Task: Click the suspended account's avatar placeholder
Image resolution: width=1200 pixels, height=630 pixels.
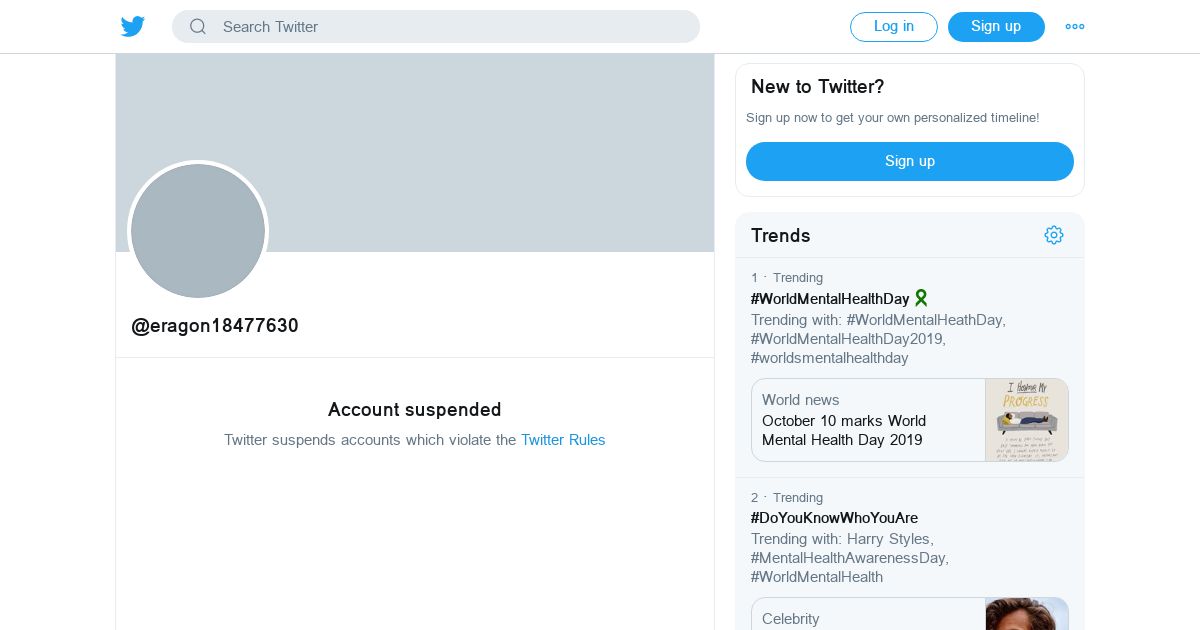Action: click(x=198, y=231)
